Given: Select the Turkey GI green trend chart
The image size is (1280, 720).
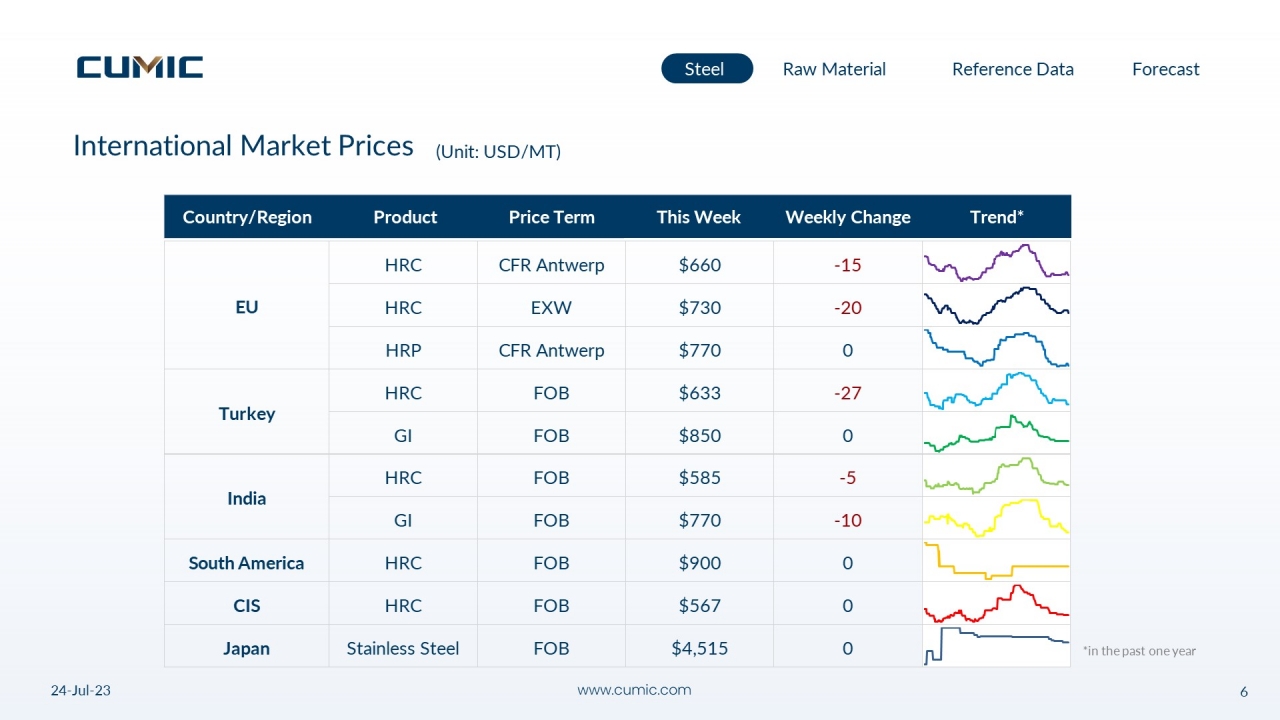Looking at the screenshot, I should [997, 434].
